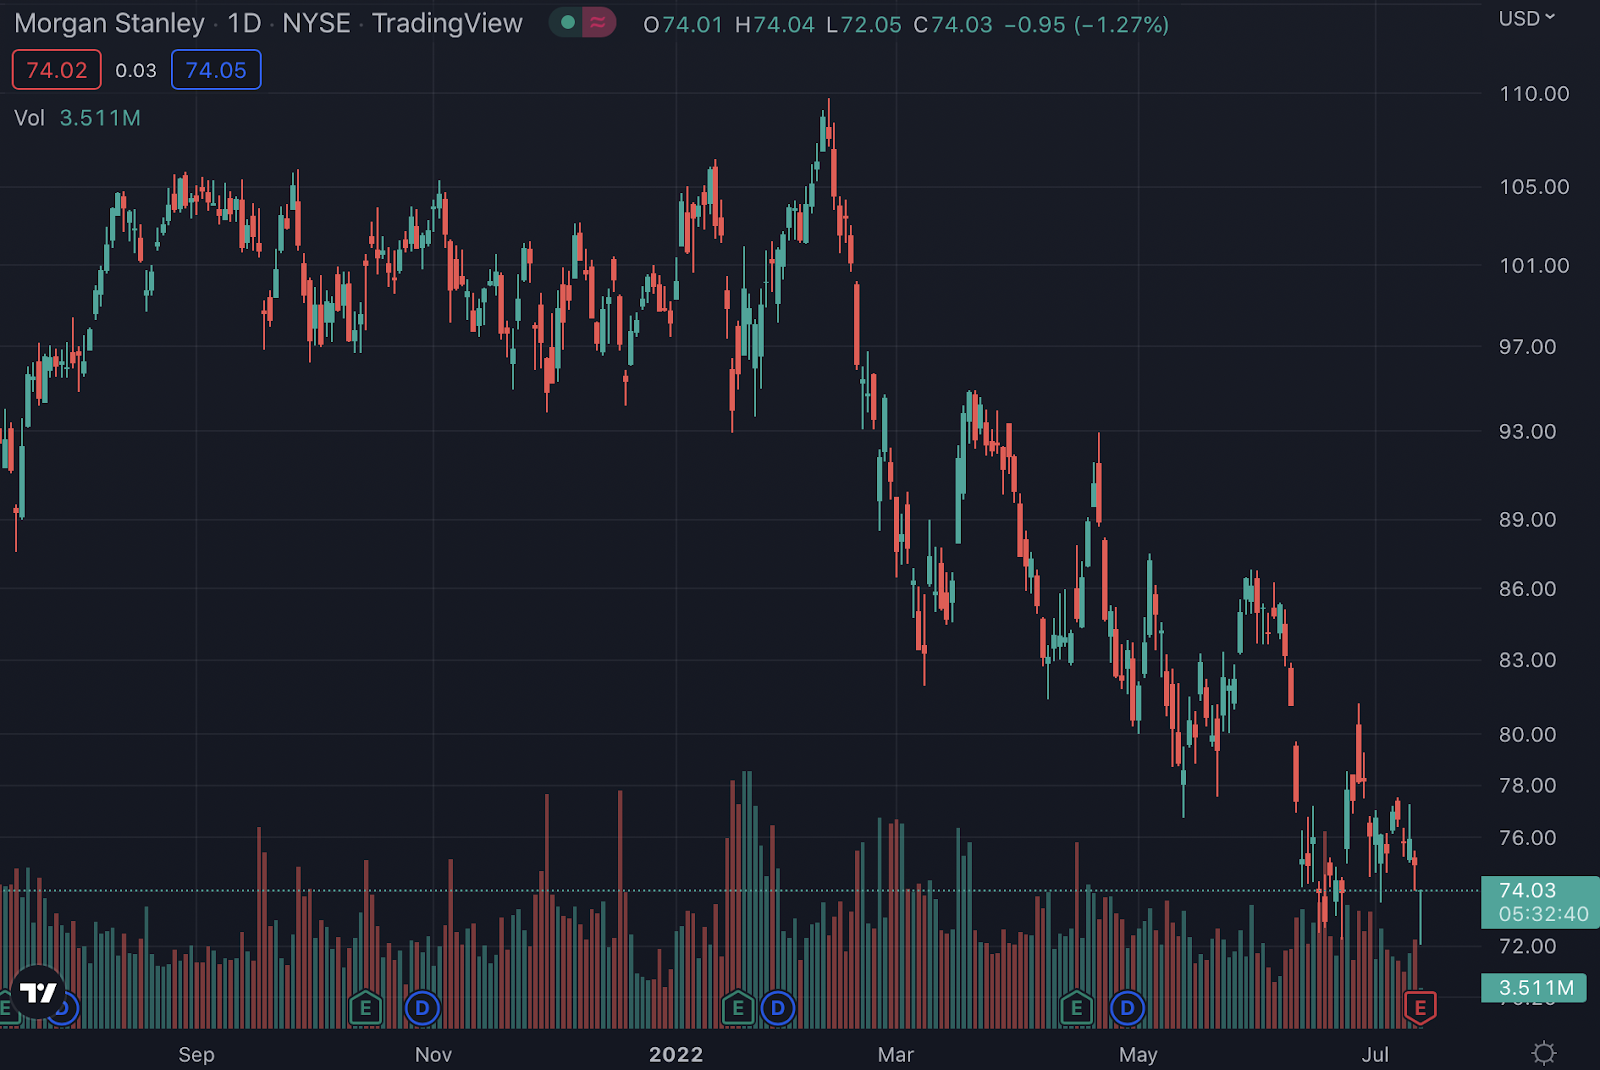
Task: Open chart settings gear icon
Action: click(1544, 1053)
